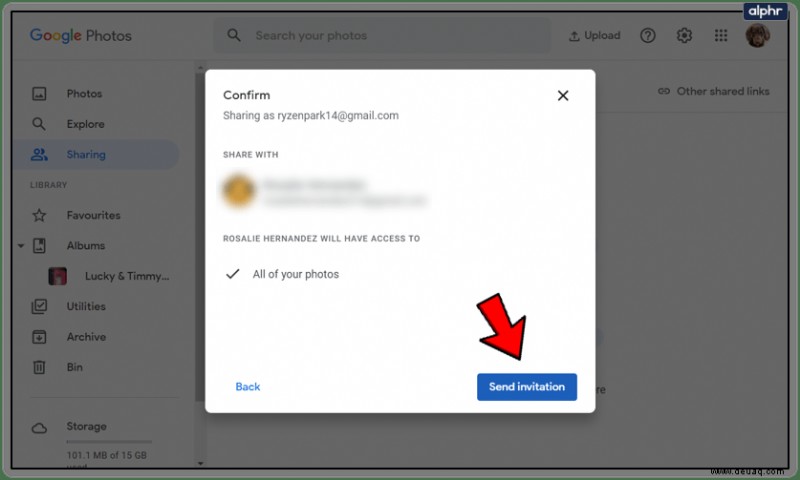This screenshot has width=800, height=480.
Task: Click the upload arrow icon
Action: click(x=574, y=36)
